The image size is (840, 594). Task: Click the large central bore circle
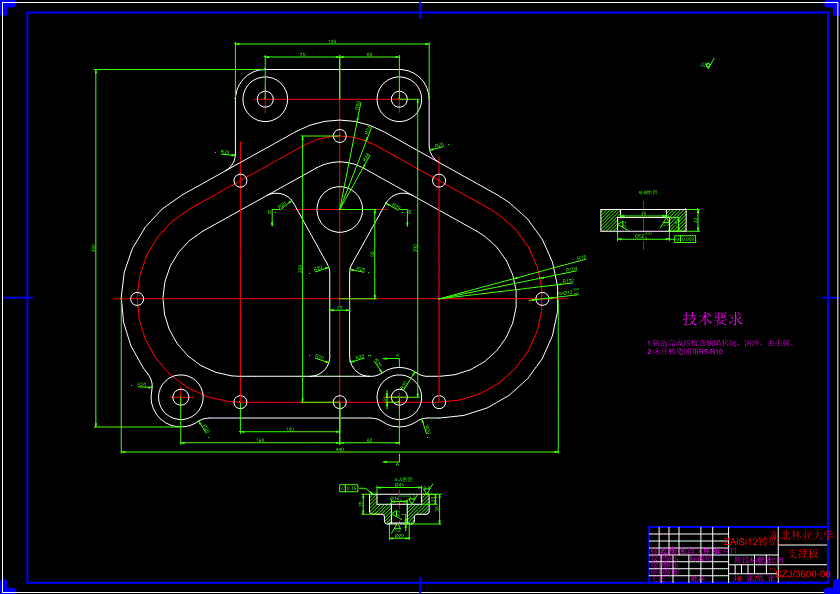click(x=340, y=209)
